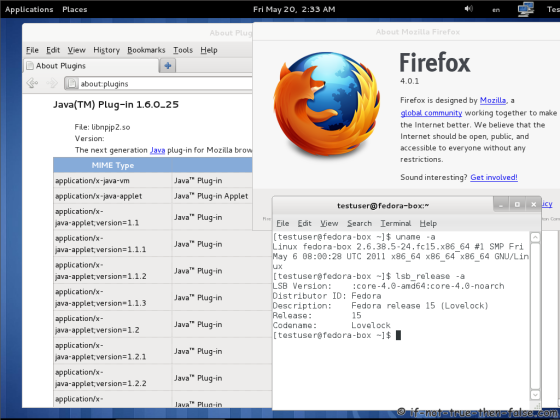Click the Firefox globe logo in About dialog
Screen dimensions: 560x420
click(327, 104)
